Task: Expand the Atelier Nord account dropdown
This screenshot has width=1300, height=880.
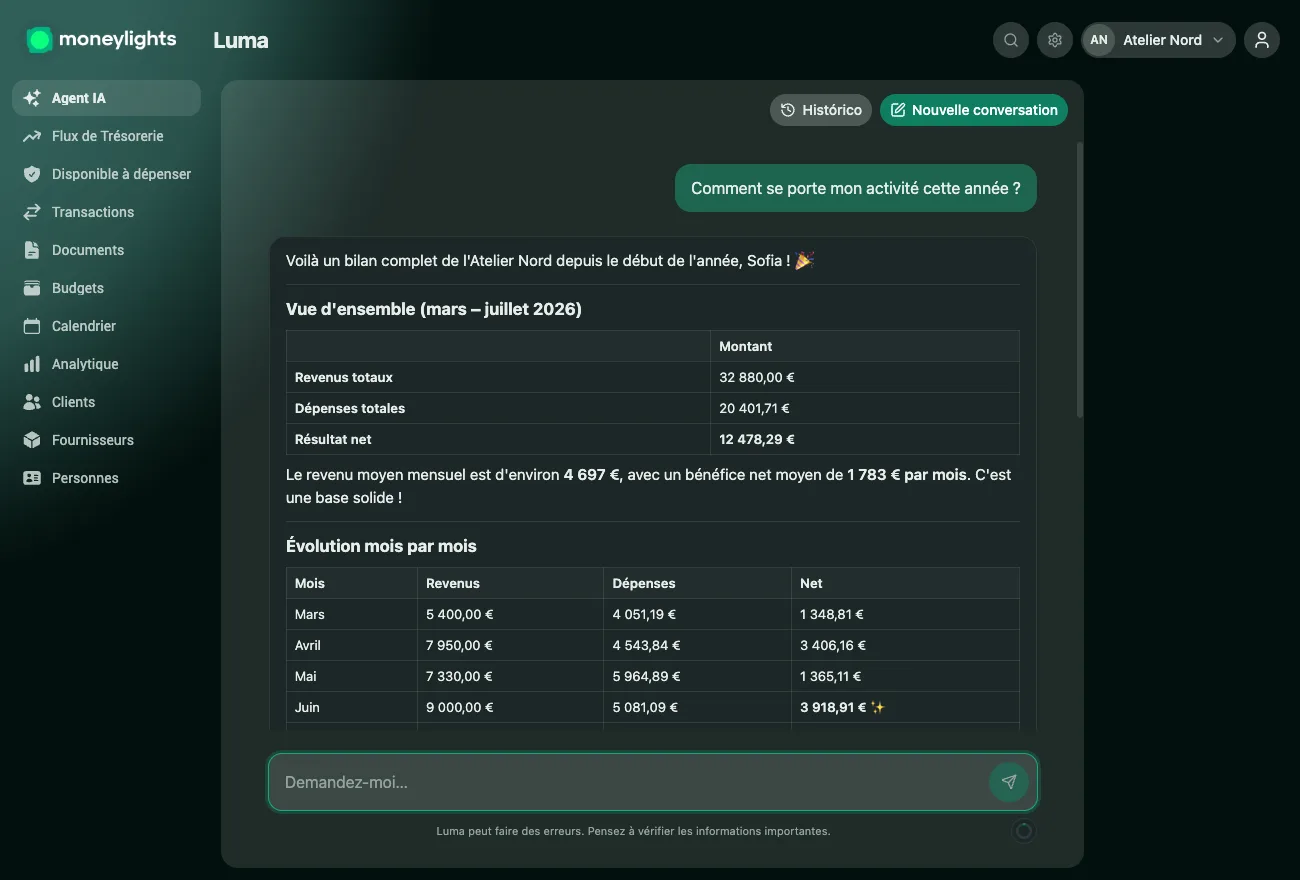Action: (x=1158, y=40)
